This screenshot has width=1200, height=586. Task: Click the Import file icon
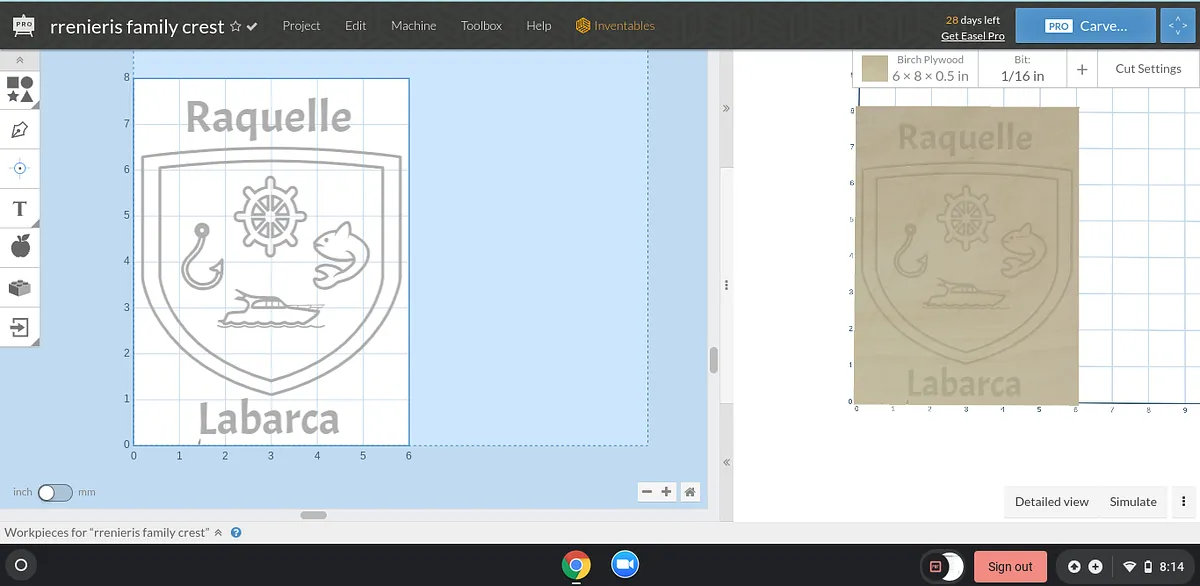point(20,327)
